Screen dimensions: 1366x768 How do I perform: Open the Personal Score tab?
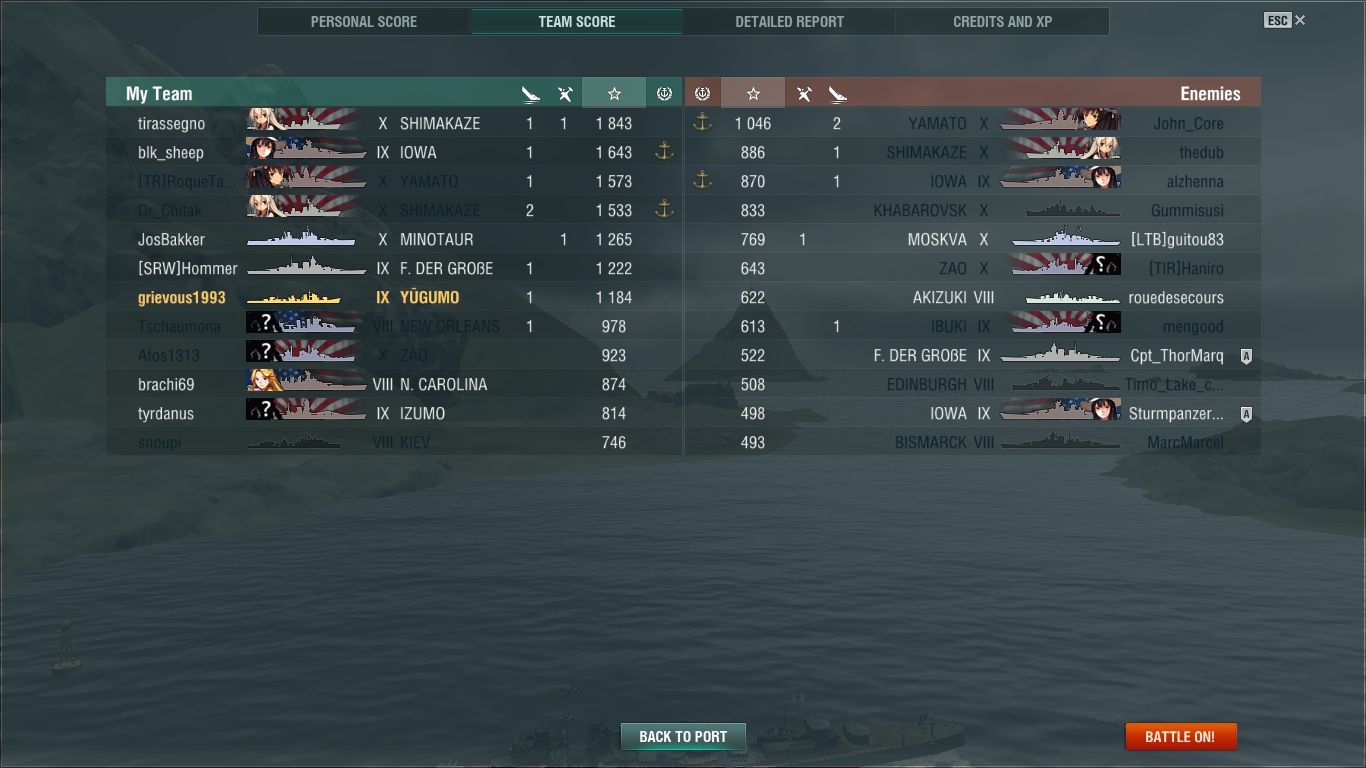click(x=364, y=21)
